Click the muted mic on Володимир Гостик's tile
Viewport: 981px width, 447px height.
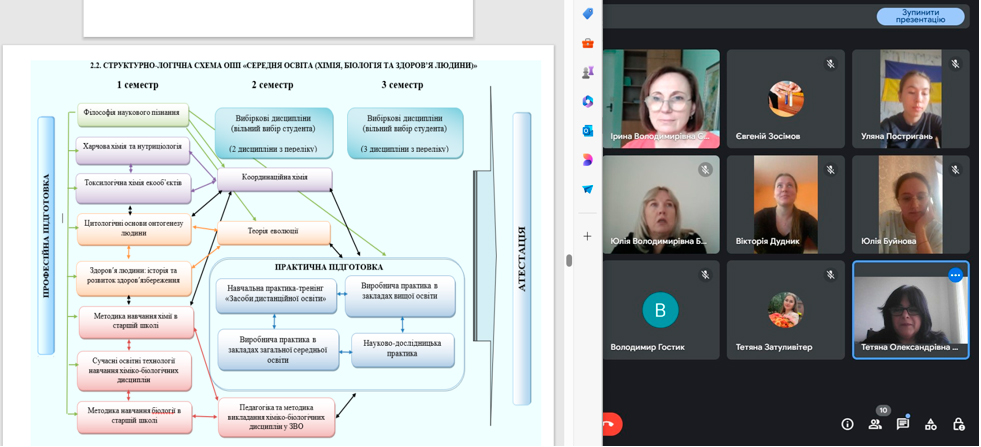[705, 275]
